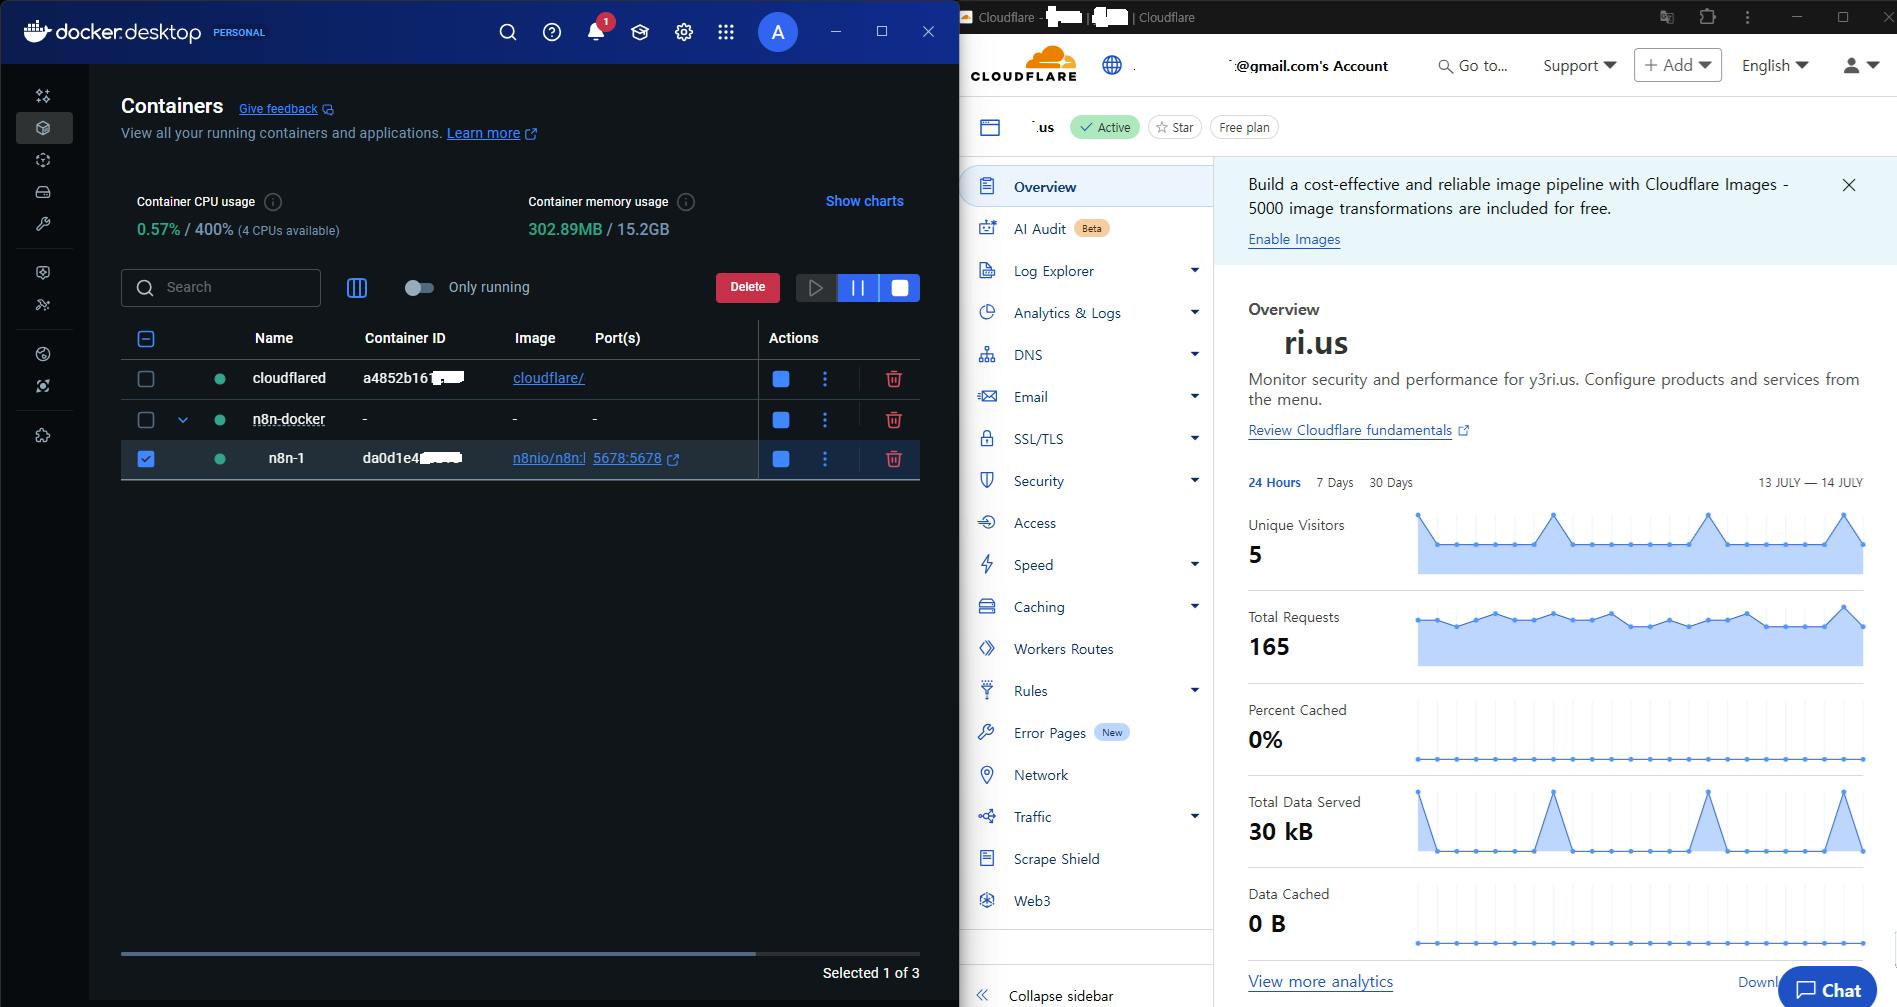
Task: Select Overview in the Cloudflare sidebar
Action: pos(1087,187)
